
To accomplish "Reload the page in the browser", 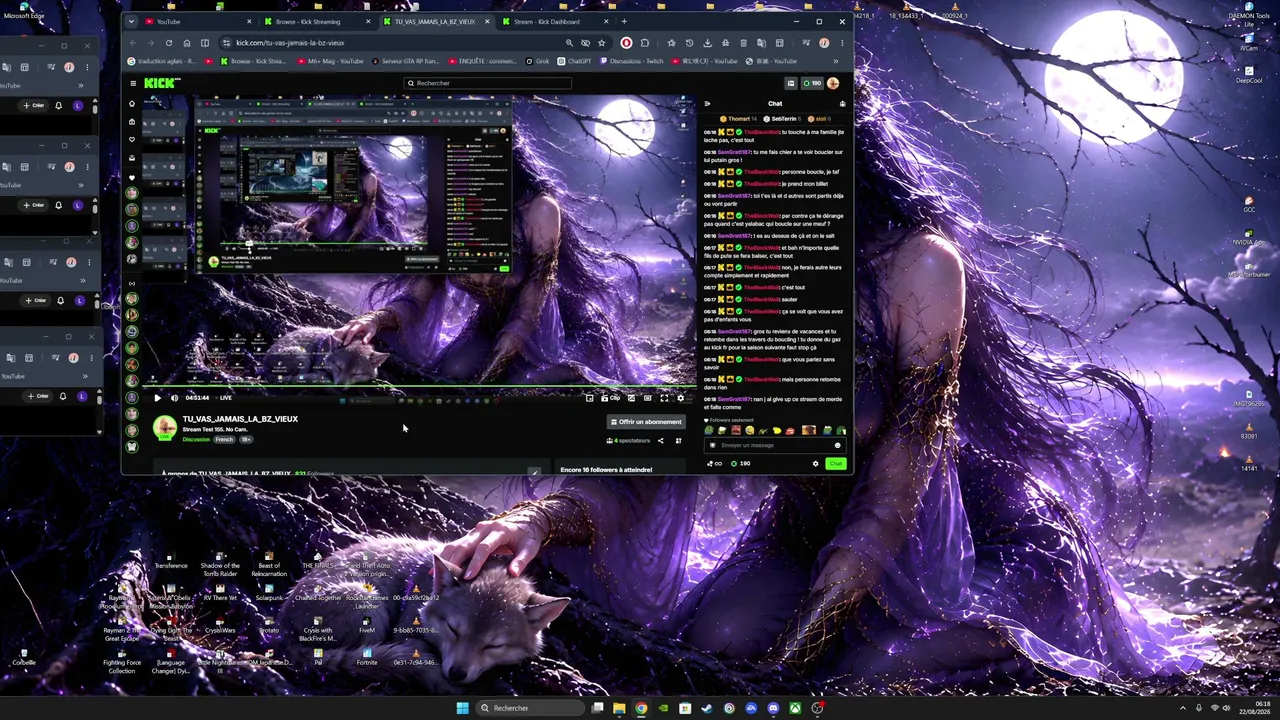I will click(169, 43).
